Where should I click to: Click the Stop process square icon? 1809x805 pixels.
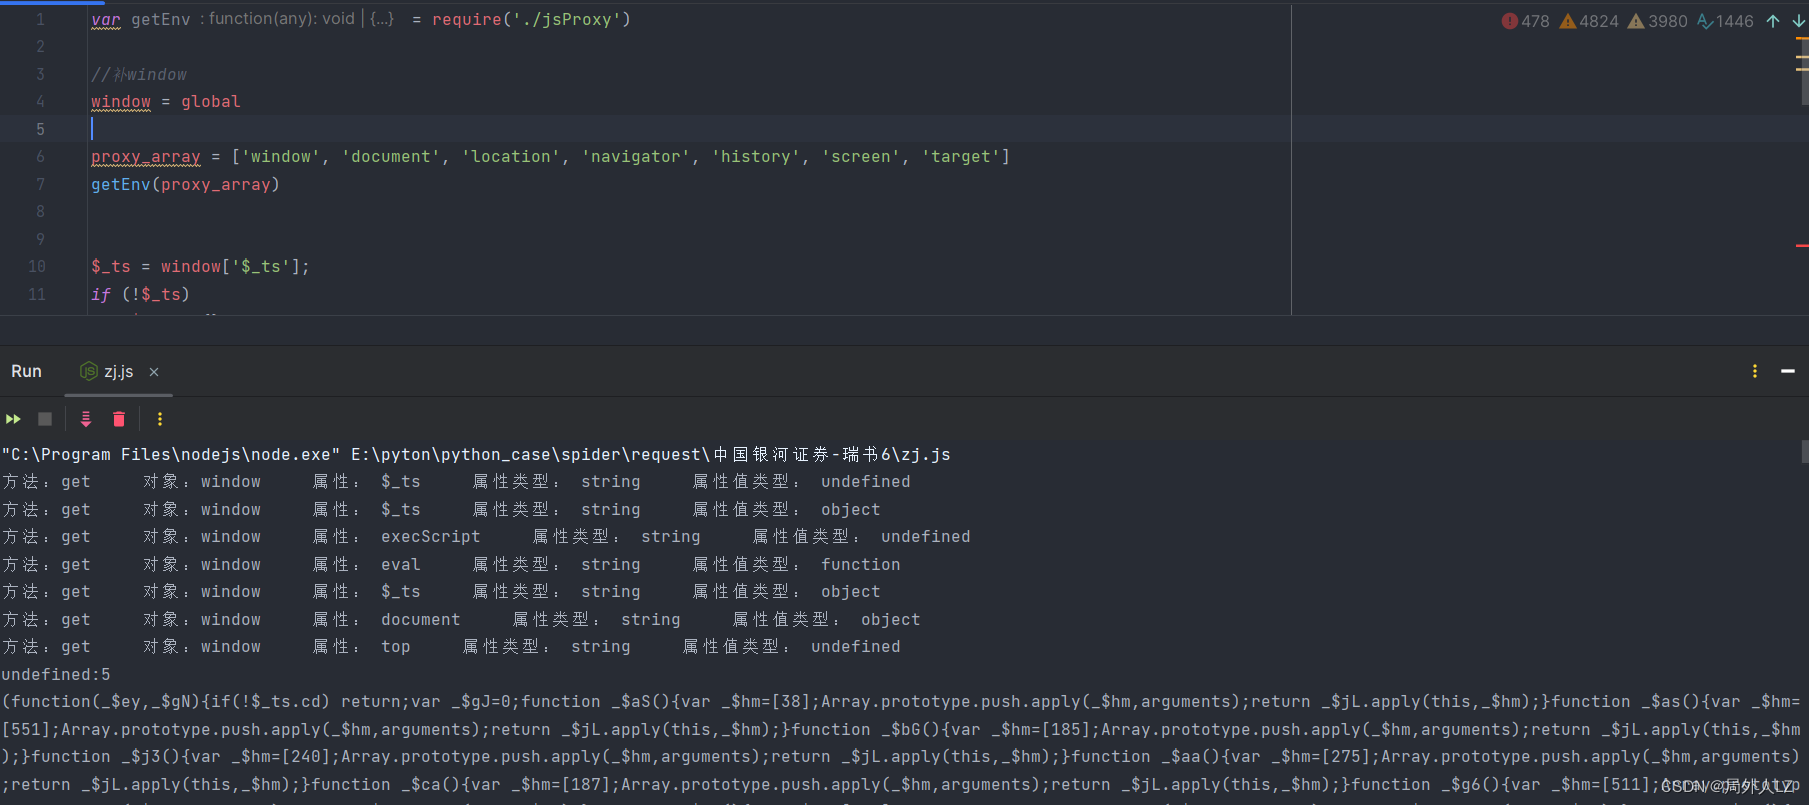click(x=45, y=419)
